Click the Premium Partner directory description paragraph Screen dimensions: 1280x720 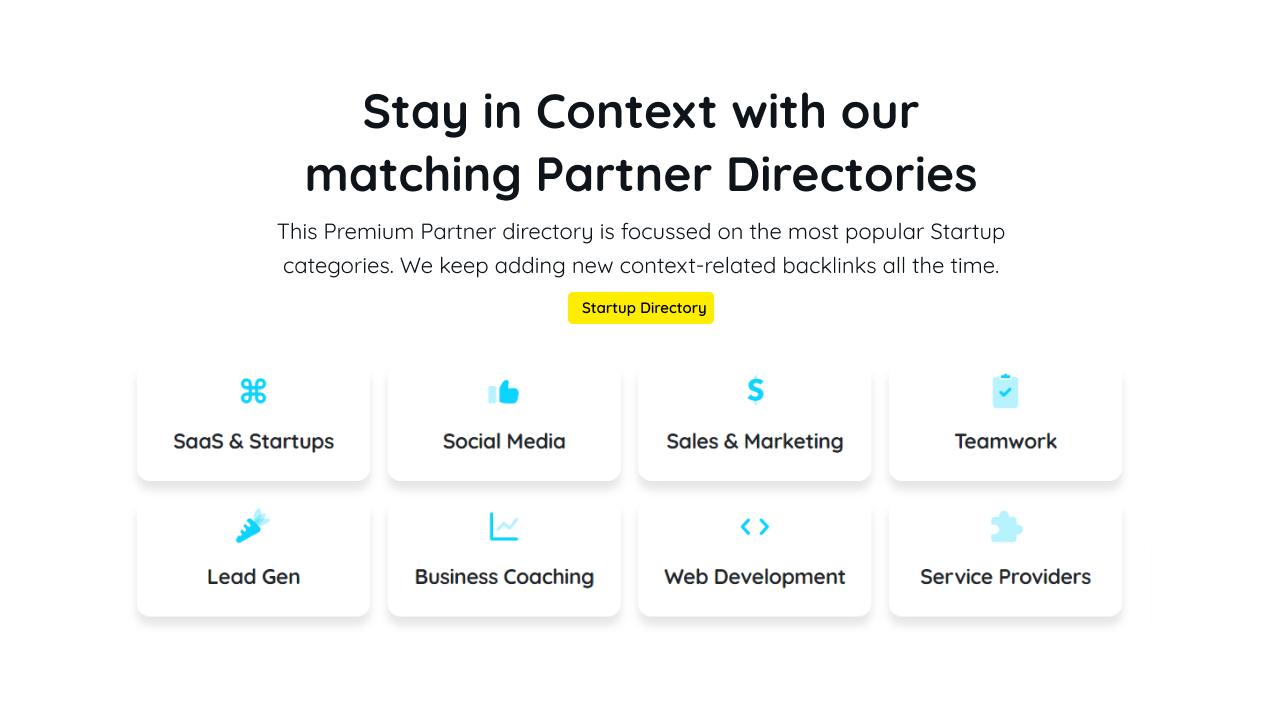tap(640, 249)
